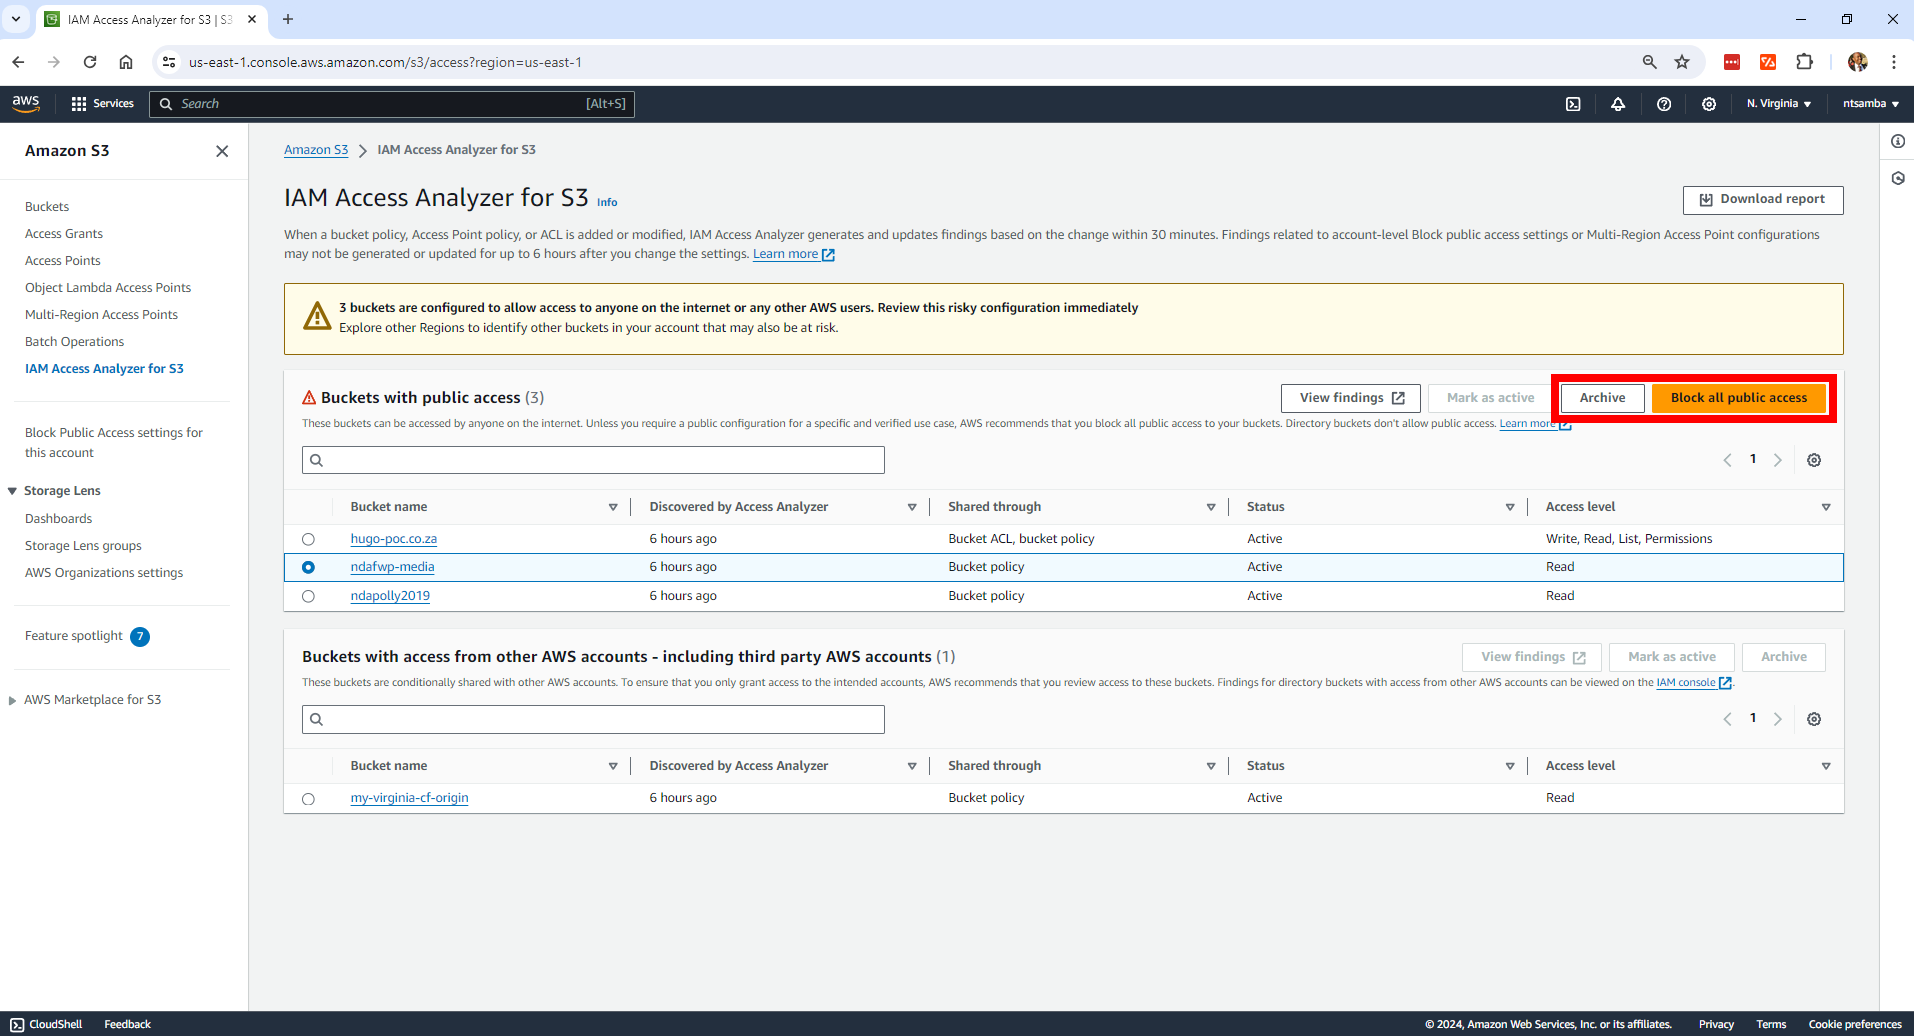The height and width of the screenshot is (1036, 1914).
Task: Open the Services app grid icon
Action: click(x=78, y=103)
